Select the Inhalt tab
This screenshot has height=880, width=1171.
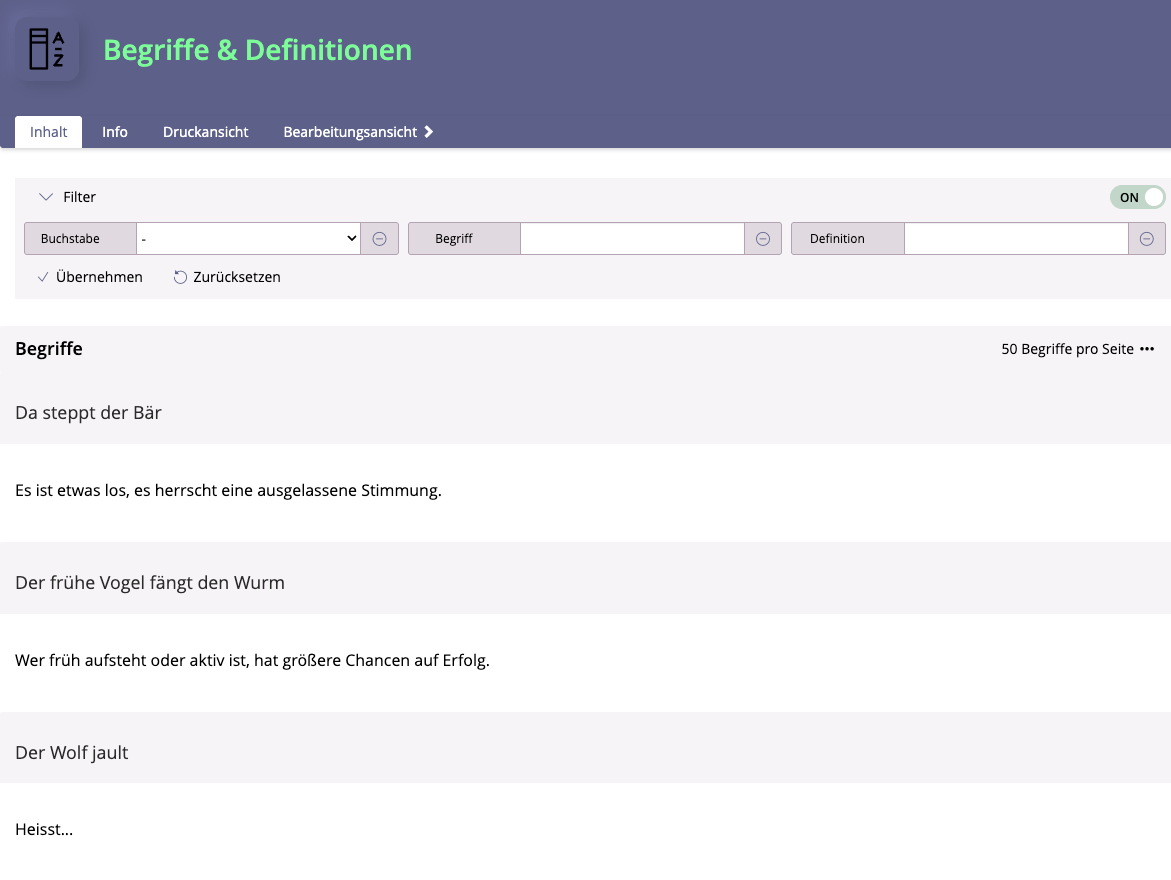click(x=49, y=132)
